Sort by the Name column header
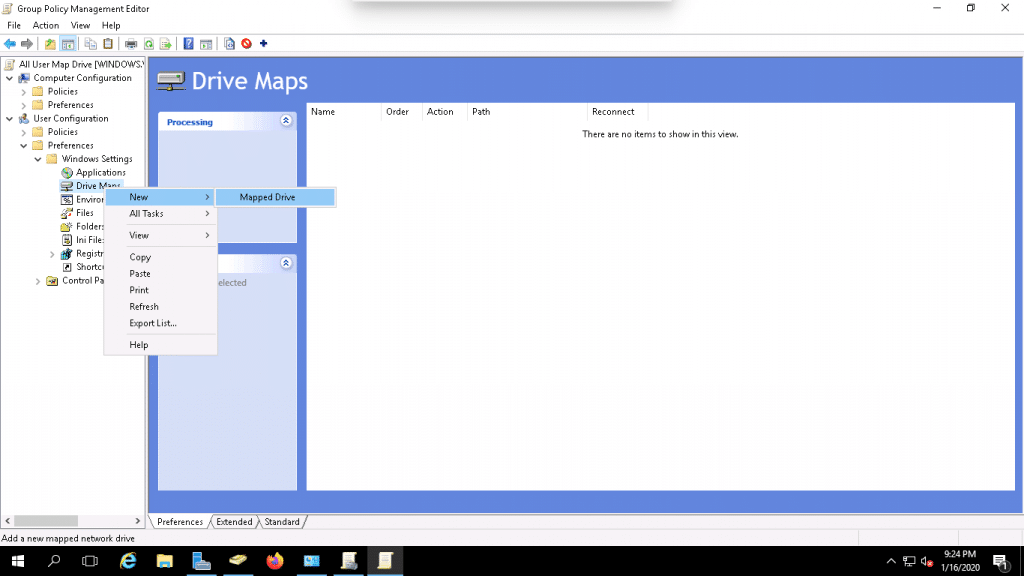The image size is (1024, 576). (x=344, y=112)
